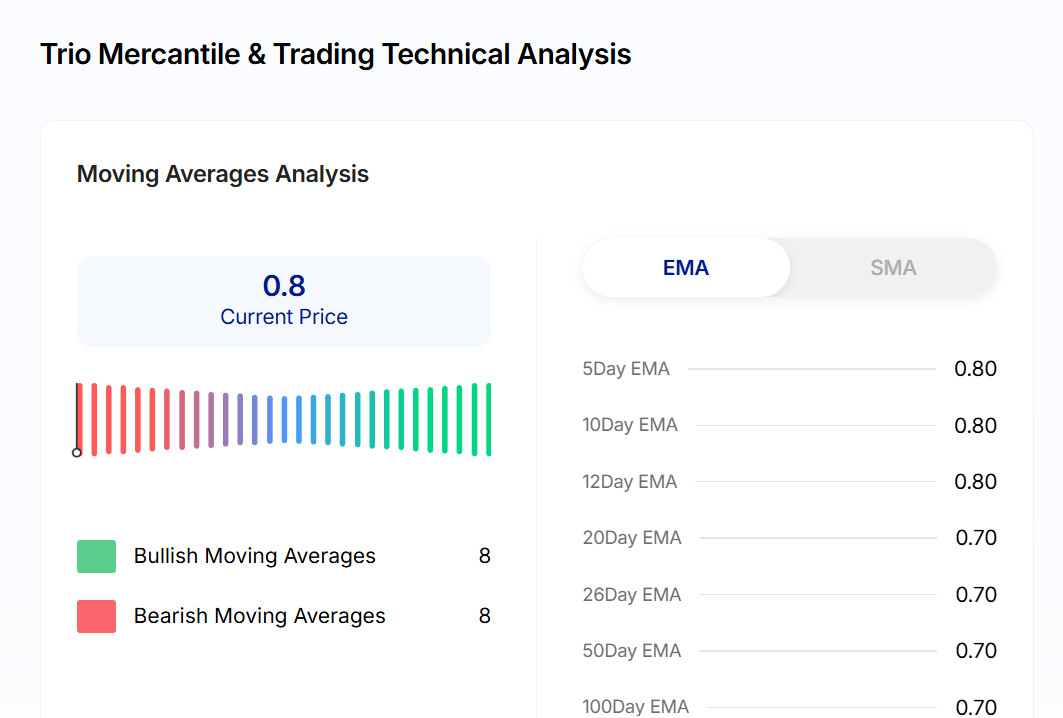Select the EMA tab
This screenshot has width=1063, height=718.
pos(686,268)
